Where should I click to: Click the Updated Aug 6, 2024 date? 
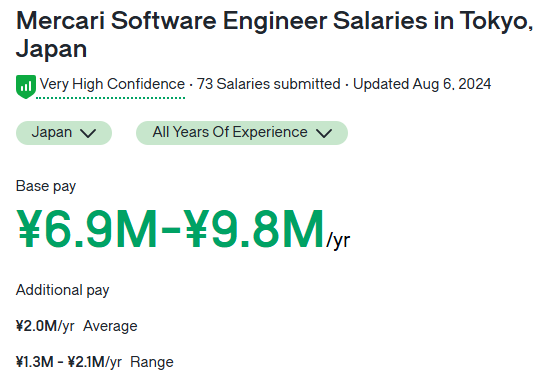422,84
